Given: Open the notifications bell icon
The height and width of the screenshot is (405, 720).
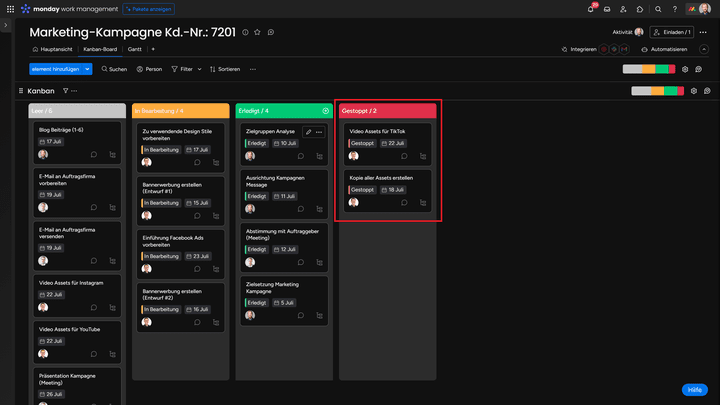Looking at the screenshot, I should [591, 9].
